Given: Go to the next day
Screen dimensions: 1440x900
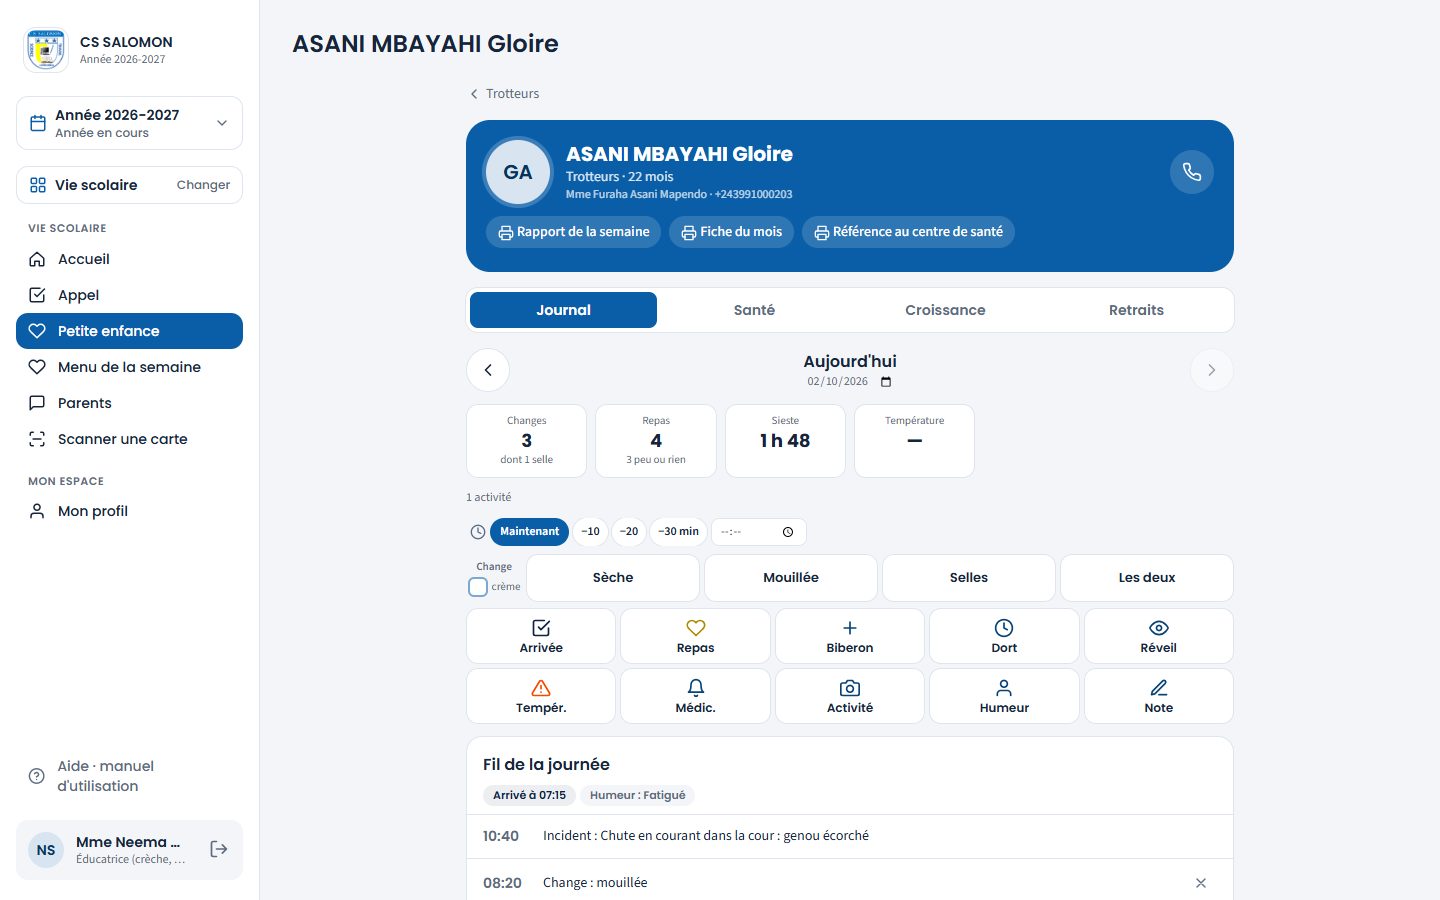Looking at the screenshot, I should [x=1212, y=370].
